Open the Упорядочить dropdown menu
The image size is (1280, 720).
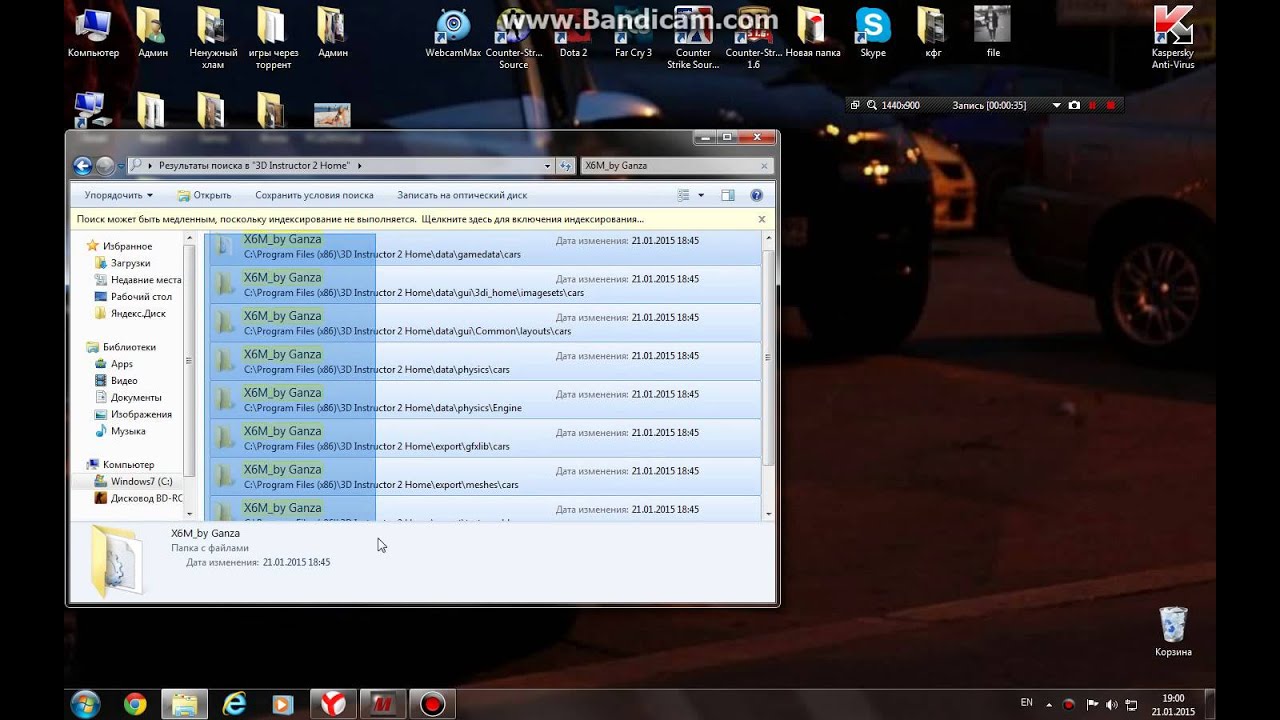click(118, 195)
